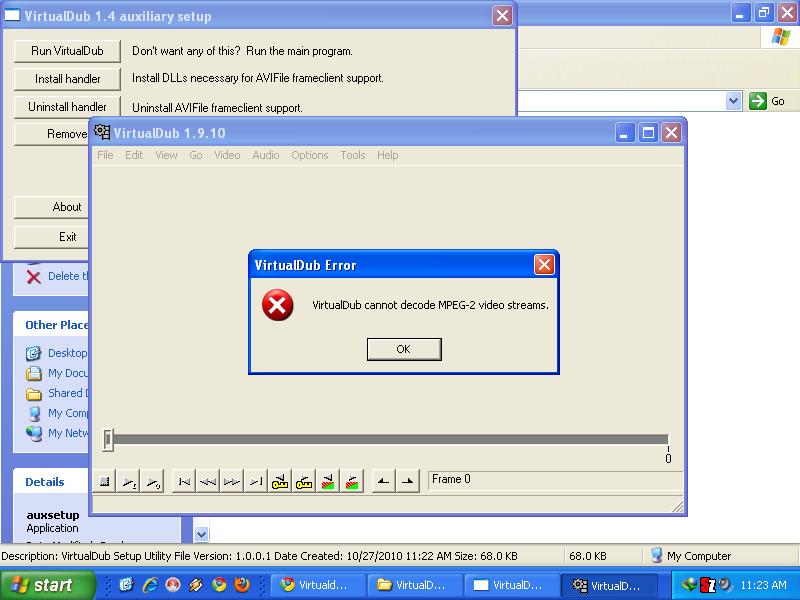
Task: Go to previous keyframe
Action: click(x=280, y=481)
